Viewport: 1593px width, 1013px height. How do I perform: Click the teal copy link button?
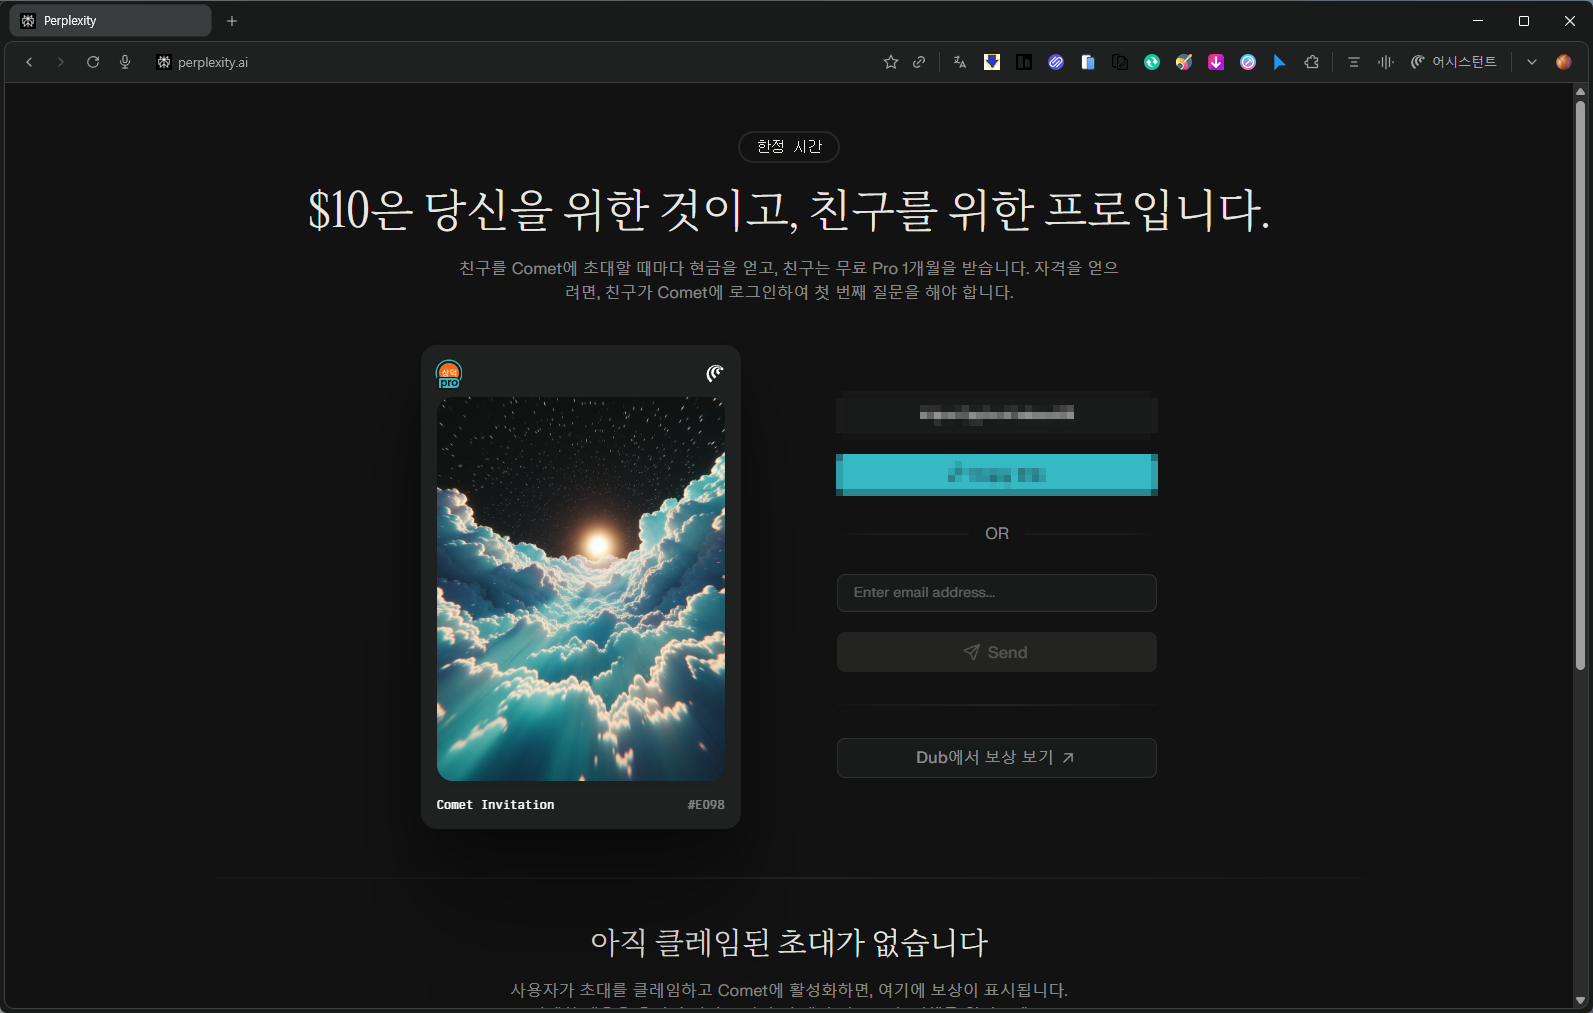(x=997, y=474)
